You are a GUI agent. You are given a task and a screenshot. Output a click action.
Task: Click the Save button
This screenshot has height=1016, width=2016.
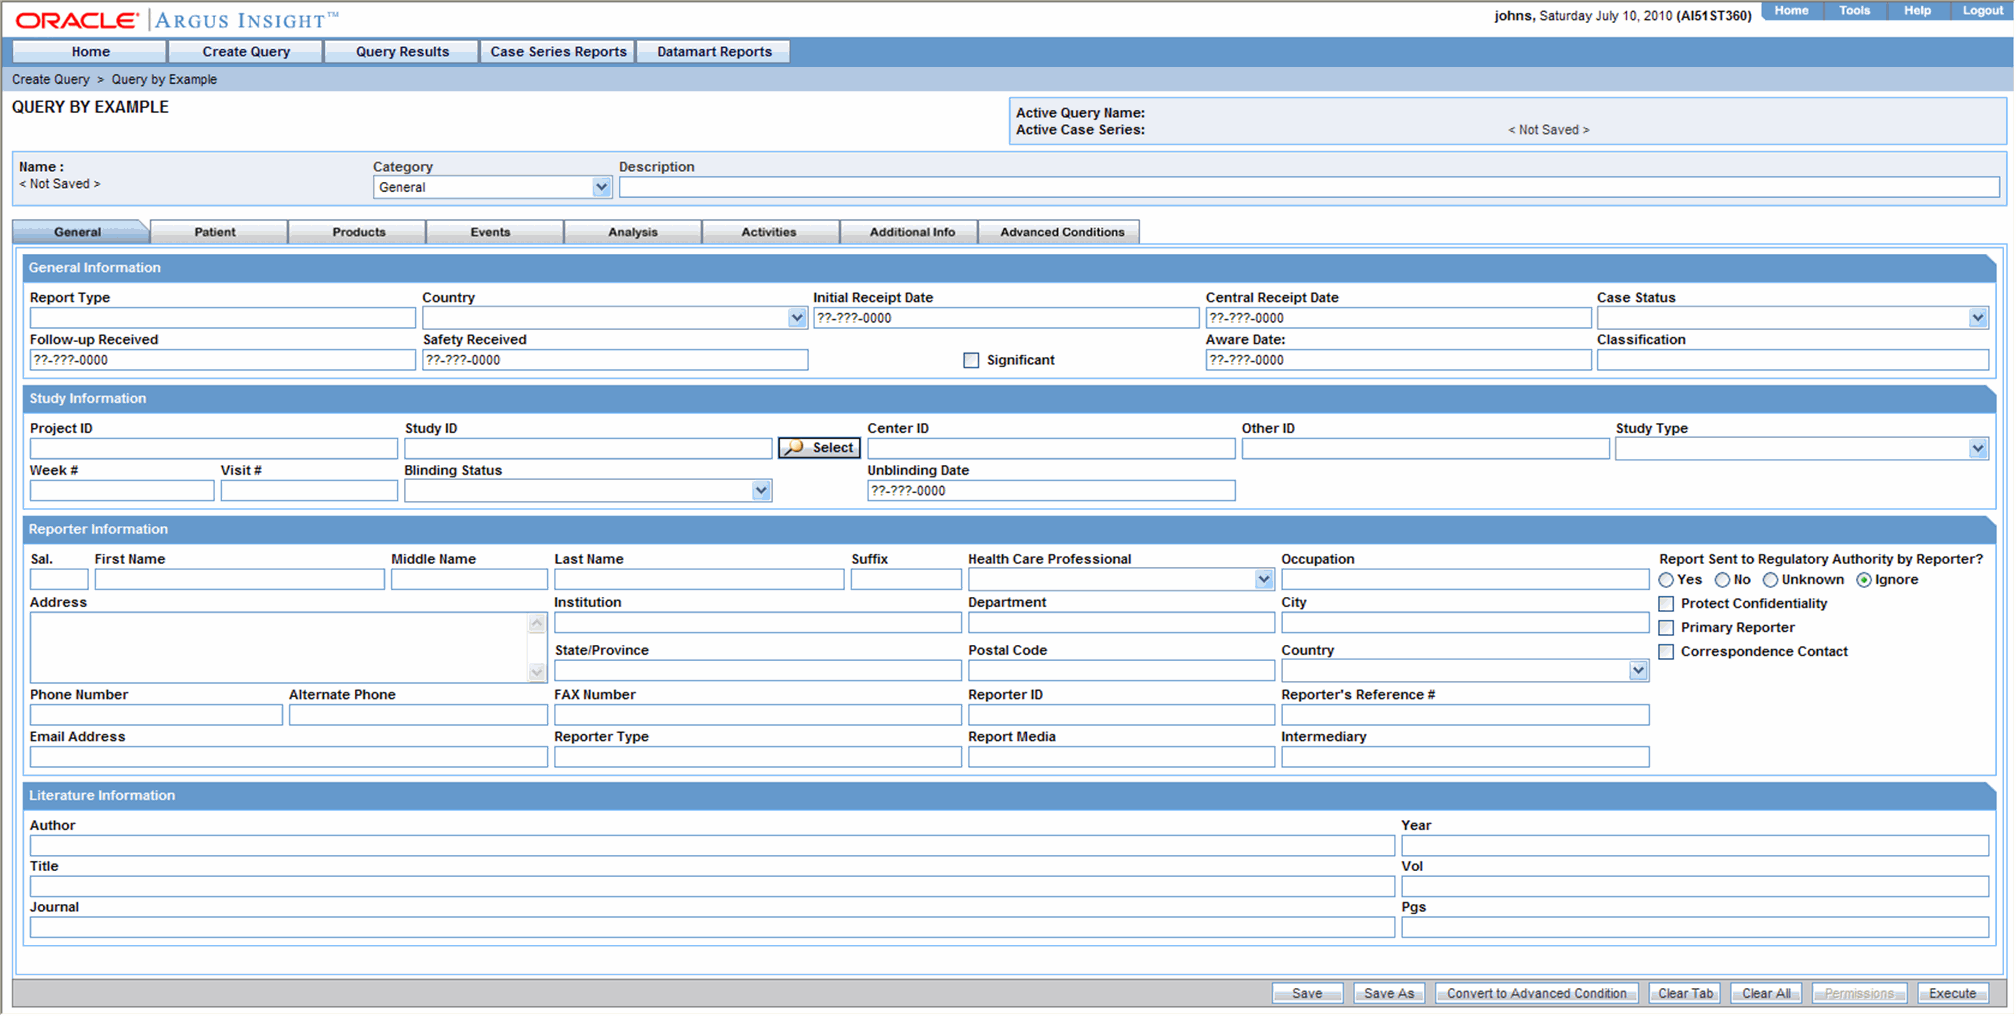[1307, 993]
